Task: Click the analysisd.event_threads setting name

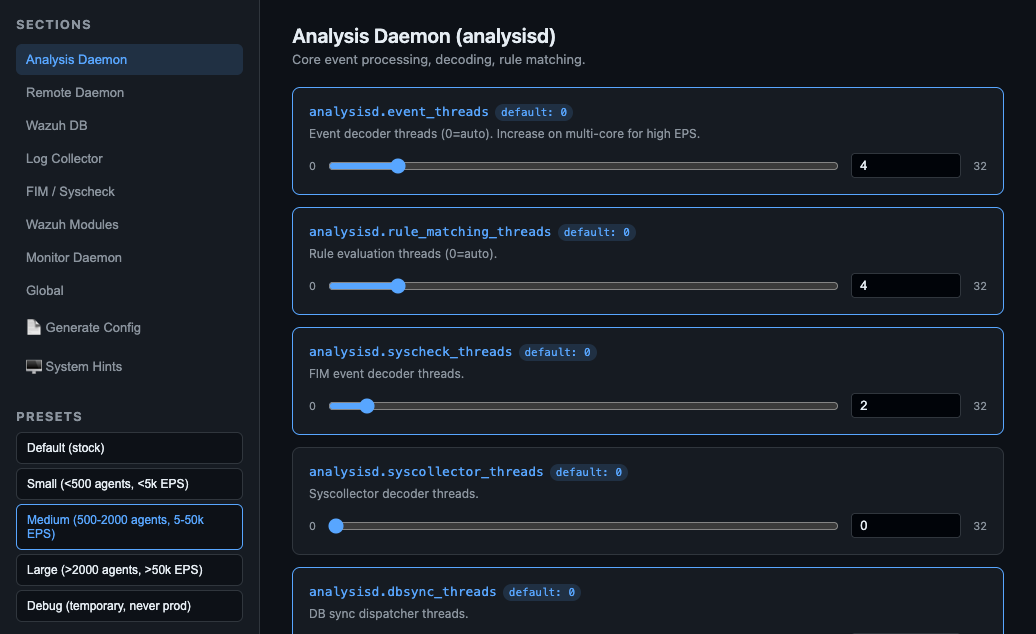Action: point(398,112)
